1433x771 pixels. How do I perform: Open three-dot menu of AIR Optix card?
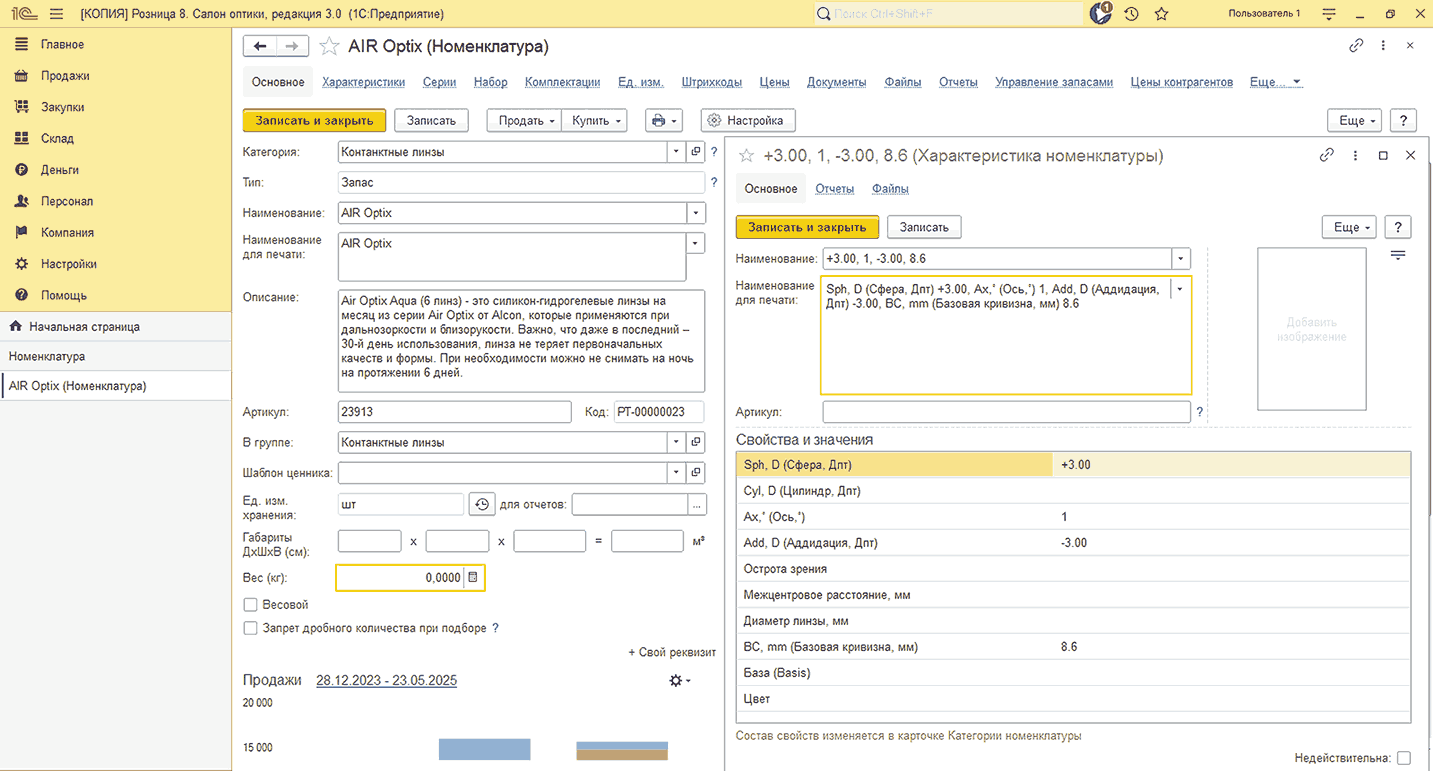(1383, 46)
